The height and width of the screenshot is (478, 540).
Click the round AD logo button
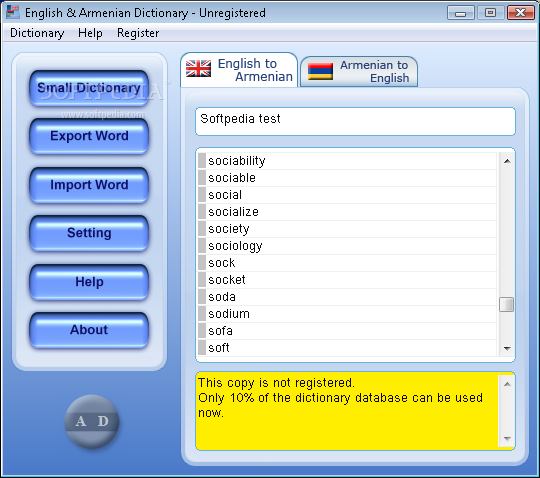(x=92, y=421)
